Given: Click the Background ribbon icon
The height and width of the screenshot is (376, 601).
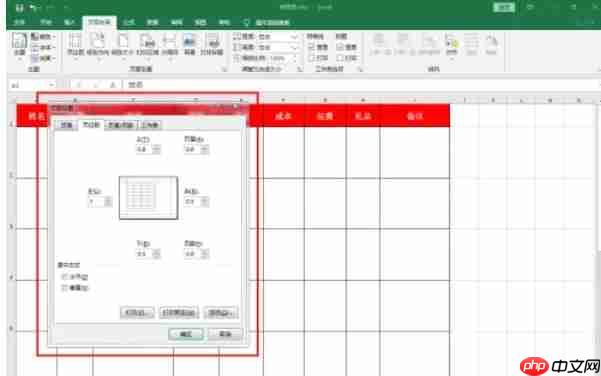Looking at the screenshot, I should click(x=189, y=45).
